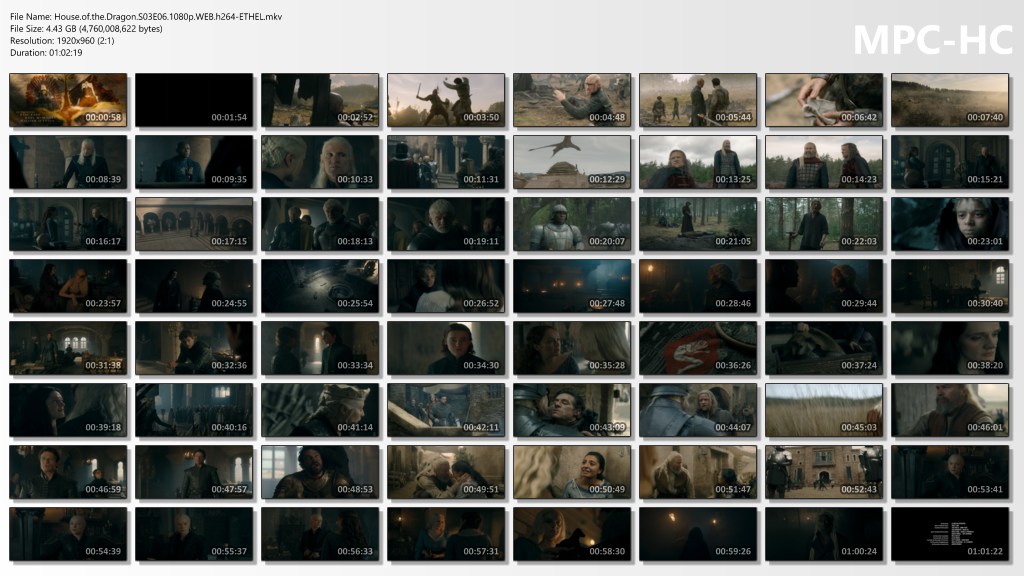Select the landscape thumbnail at 00:07:40
Image resolution: width=1024 pixels, height=576 pixels.
950,100
